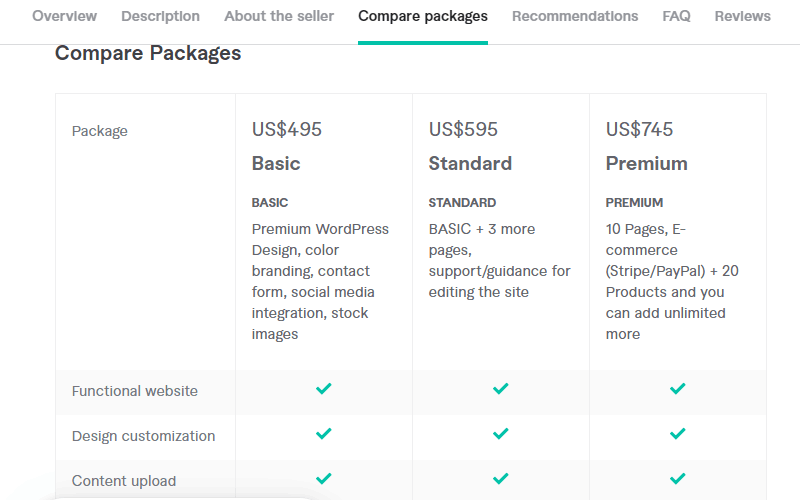
Task: Switch to the Description tab
Action: 160,16
